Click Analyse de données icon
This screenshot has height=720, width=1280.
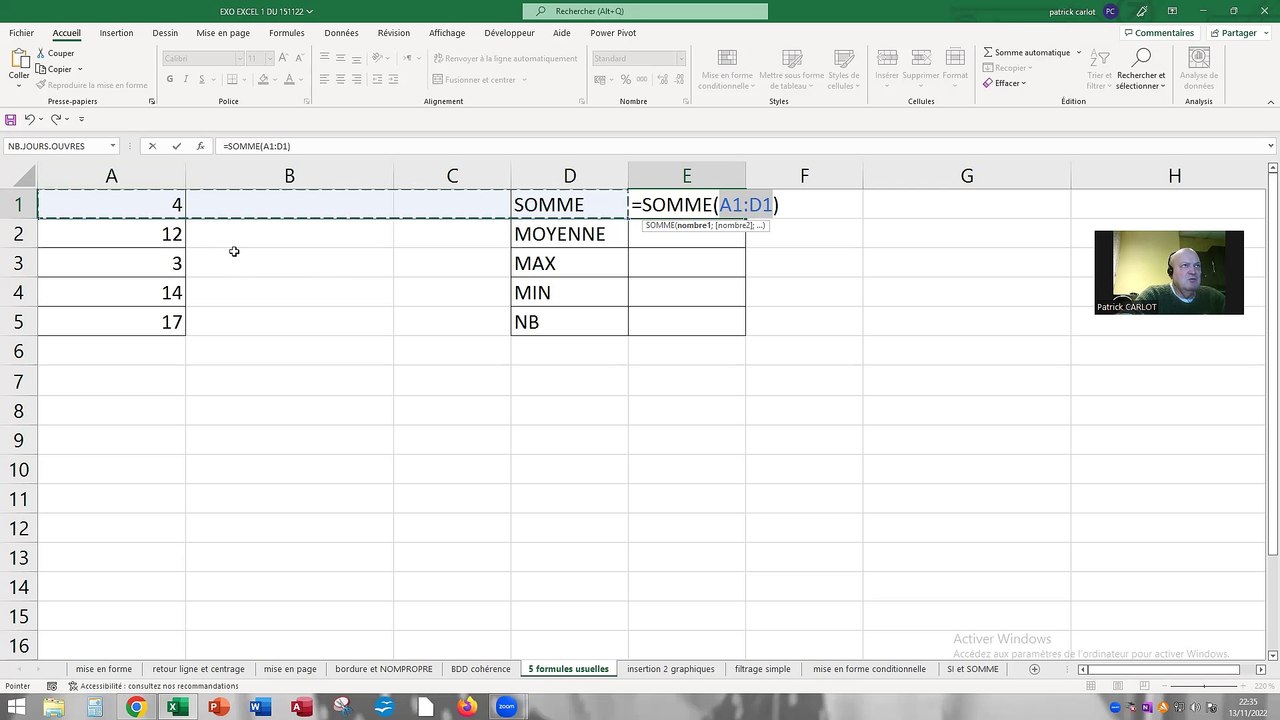(x=1198, y=58)
